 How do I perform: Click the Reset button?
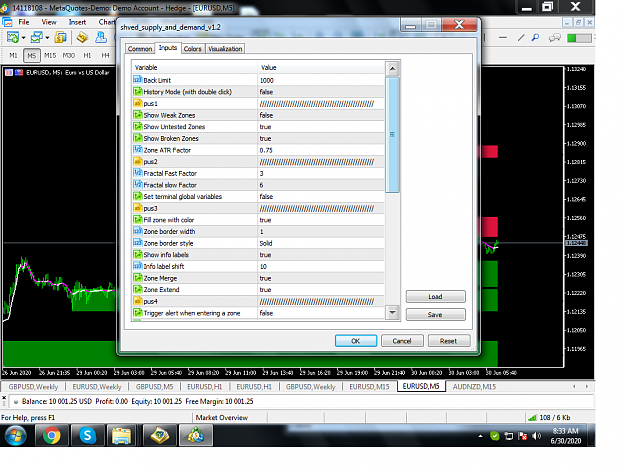(448, 341)
